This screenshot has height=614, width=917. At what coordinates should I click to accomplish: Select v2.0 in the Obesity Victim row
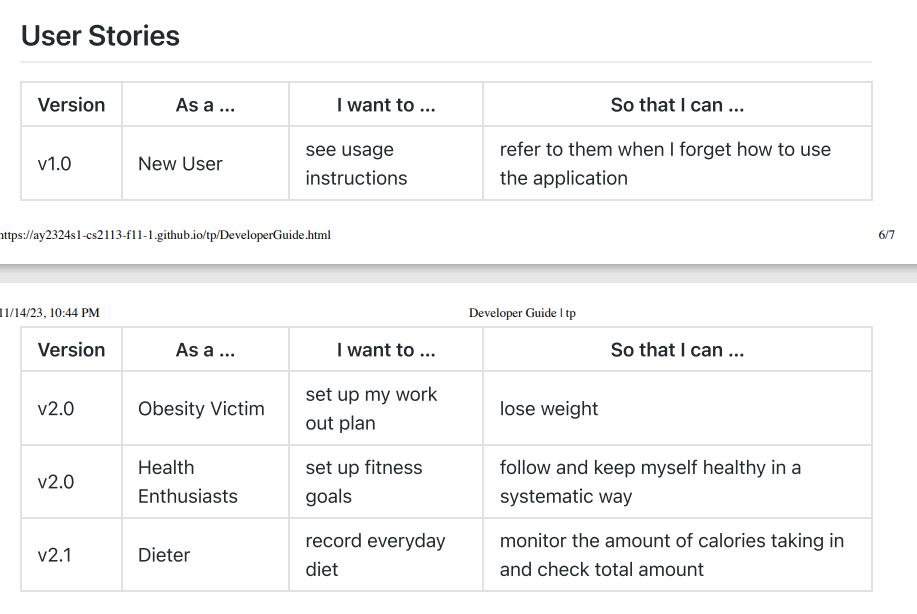click(56, 409)
